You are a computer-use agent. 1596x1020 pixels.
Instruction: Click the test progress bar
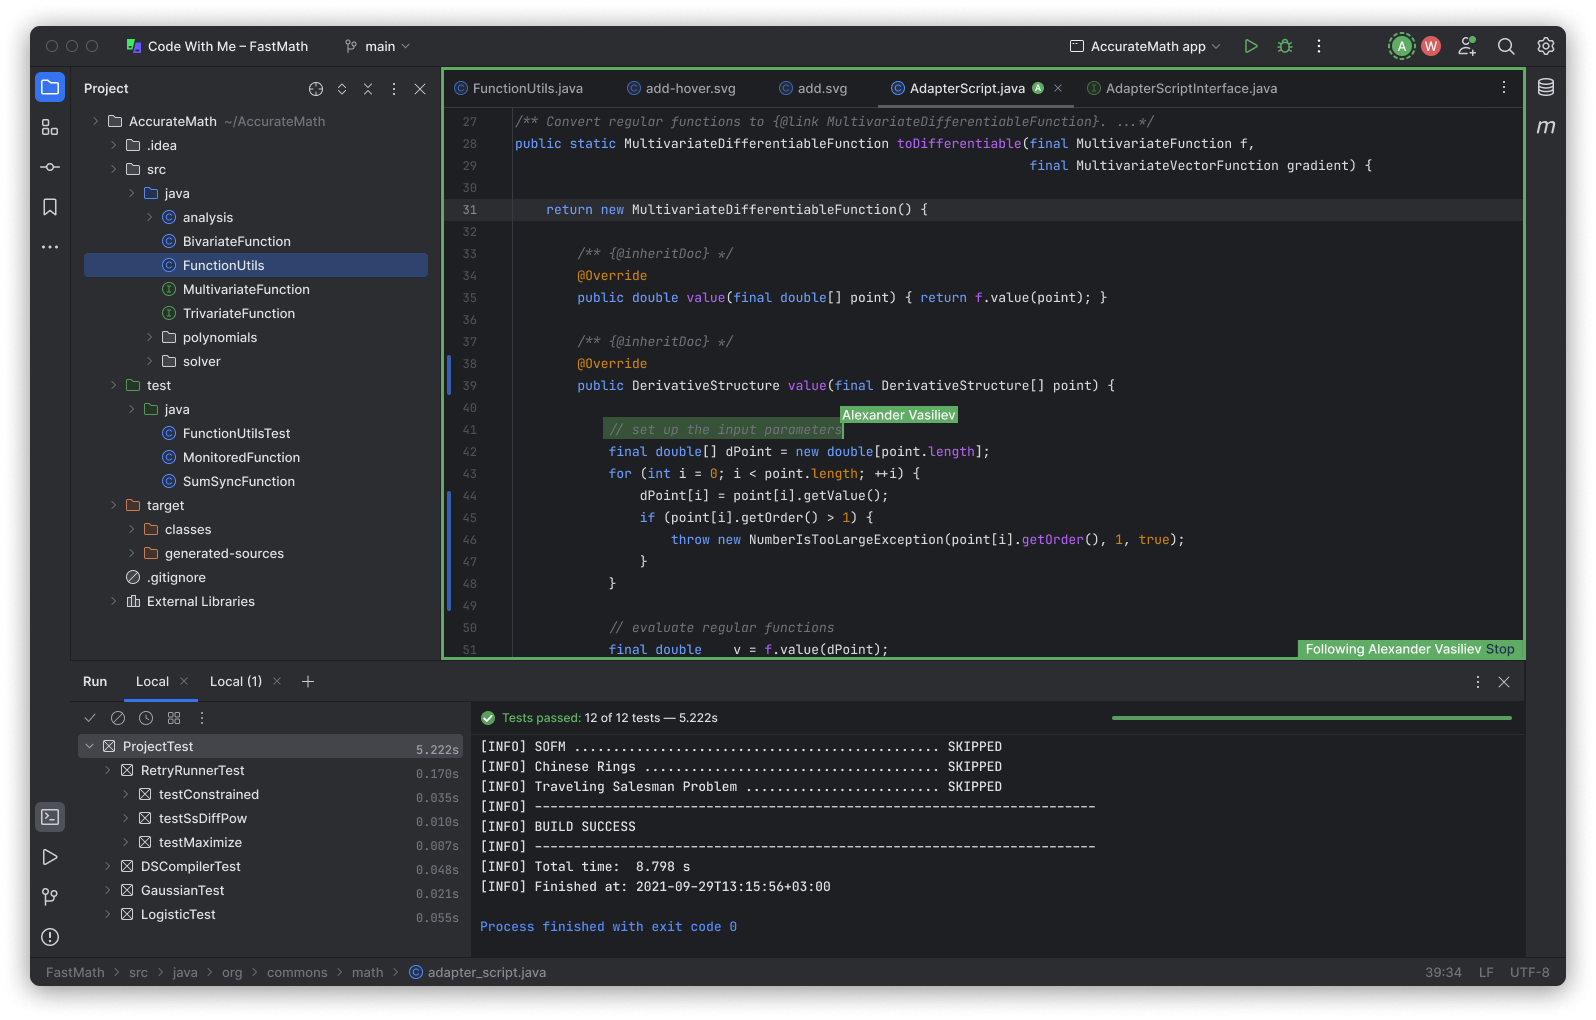(x=1312, y=718)
